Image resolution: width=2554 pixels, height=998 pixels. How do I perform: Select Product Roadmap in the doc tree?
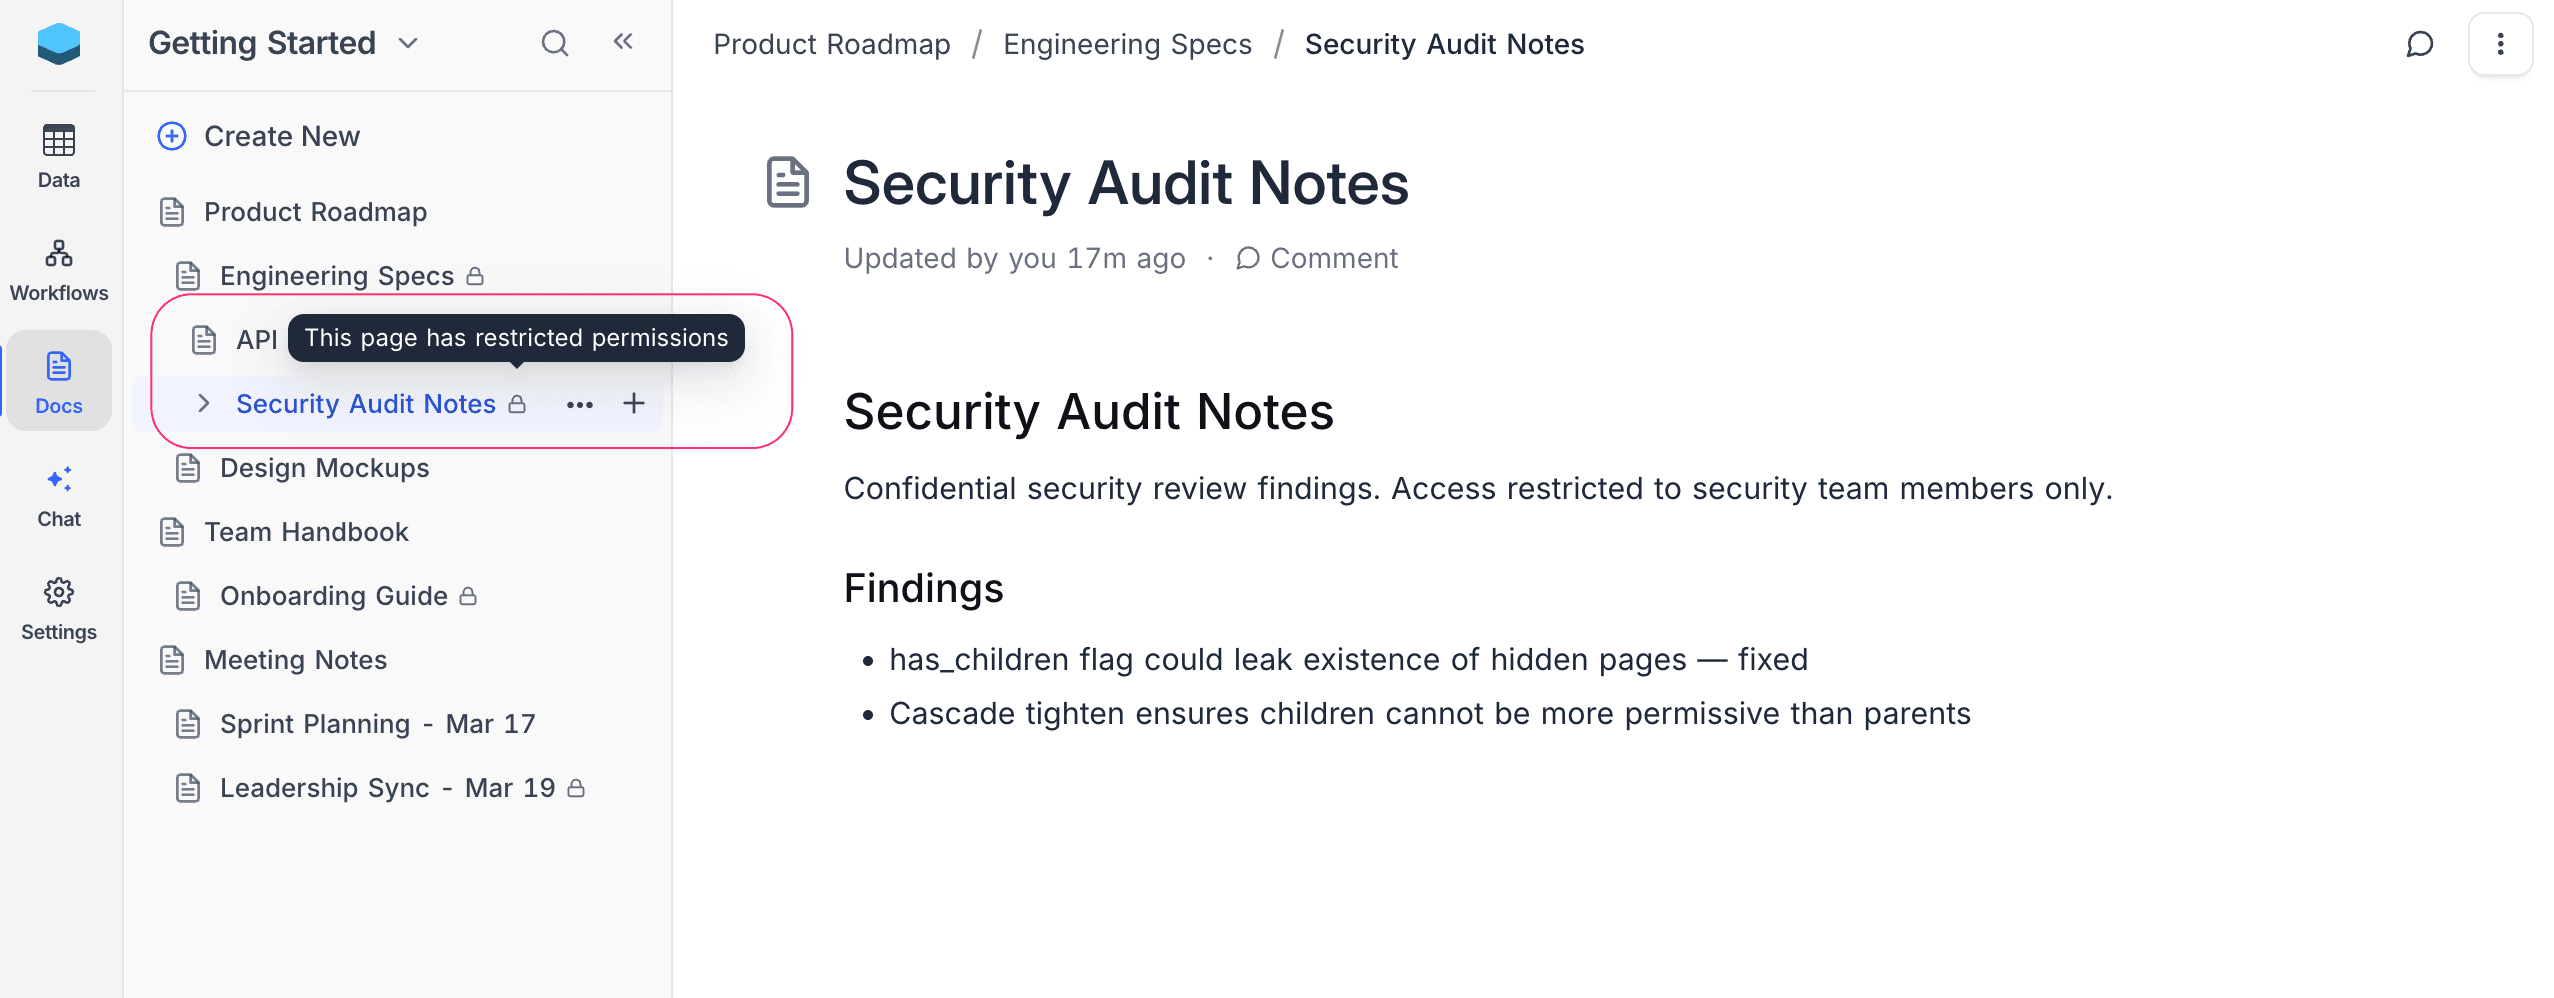314,212
